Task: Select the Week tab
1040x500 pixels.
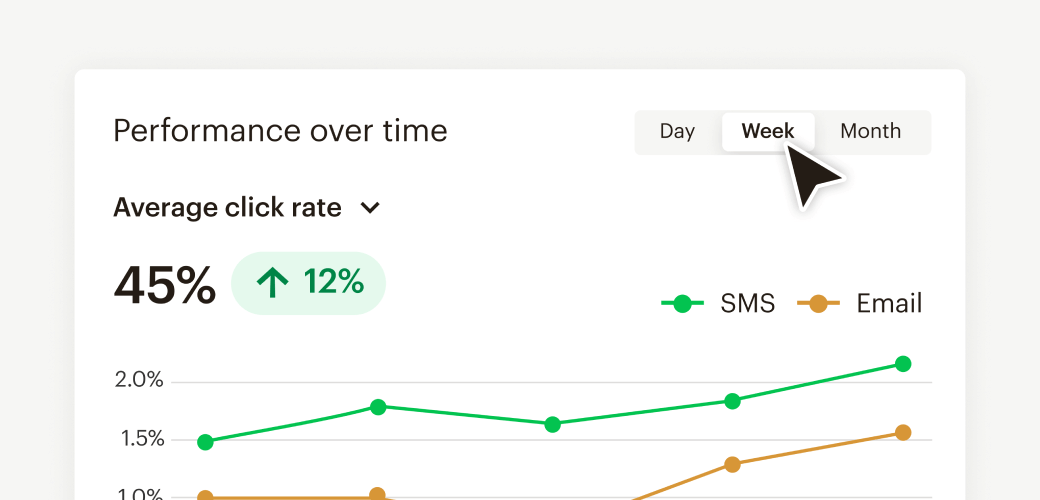Action: point(768,132)
